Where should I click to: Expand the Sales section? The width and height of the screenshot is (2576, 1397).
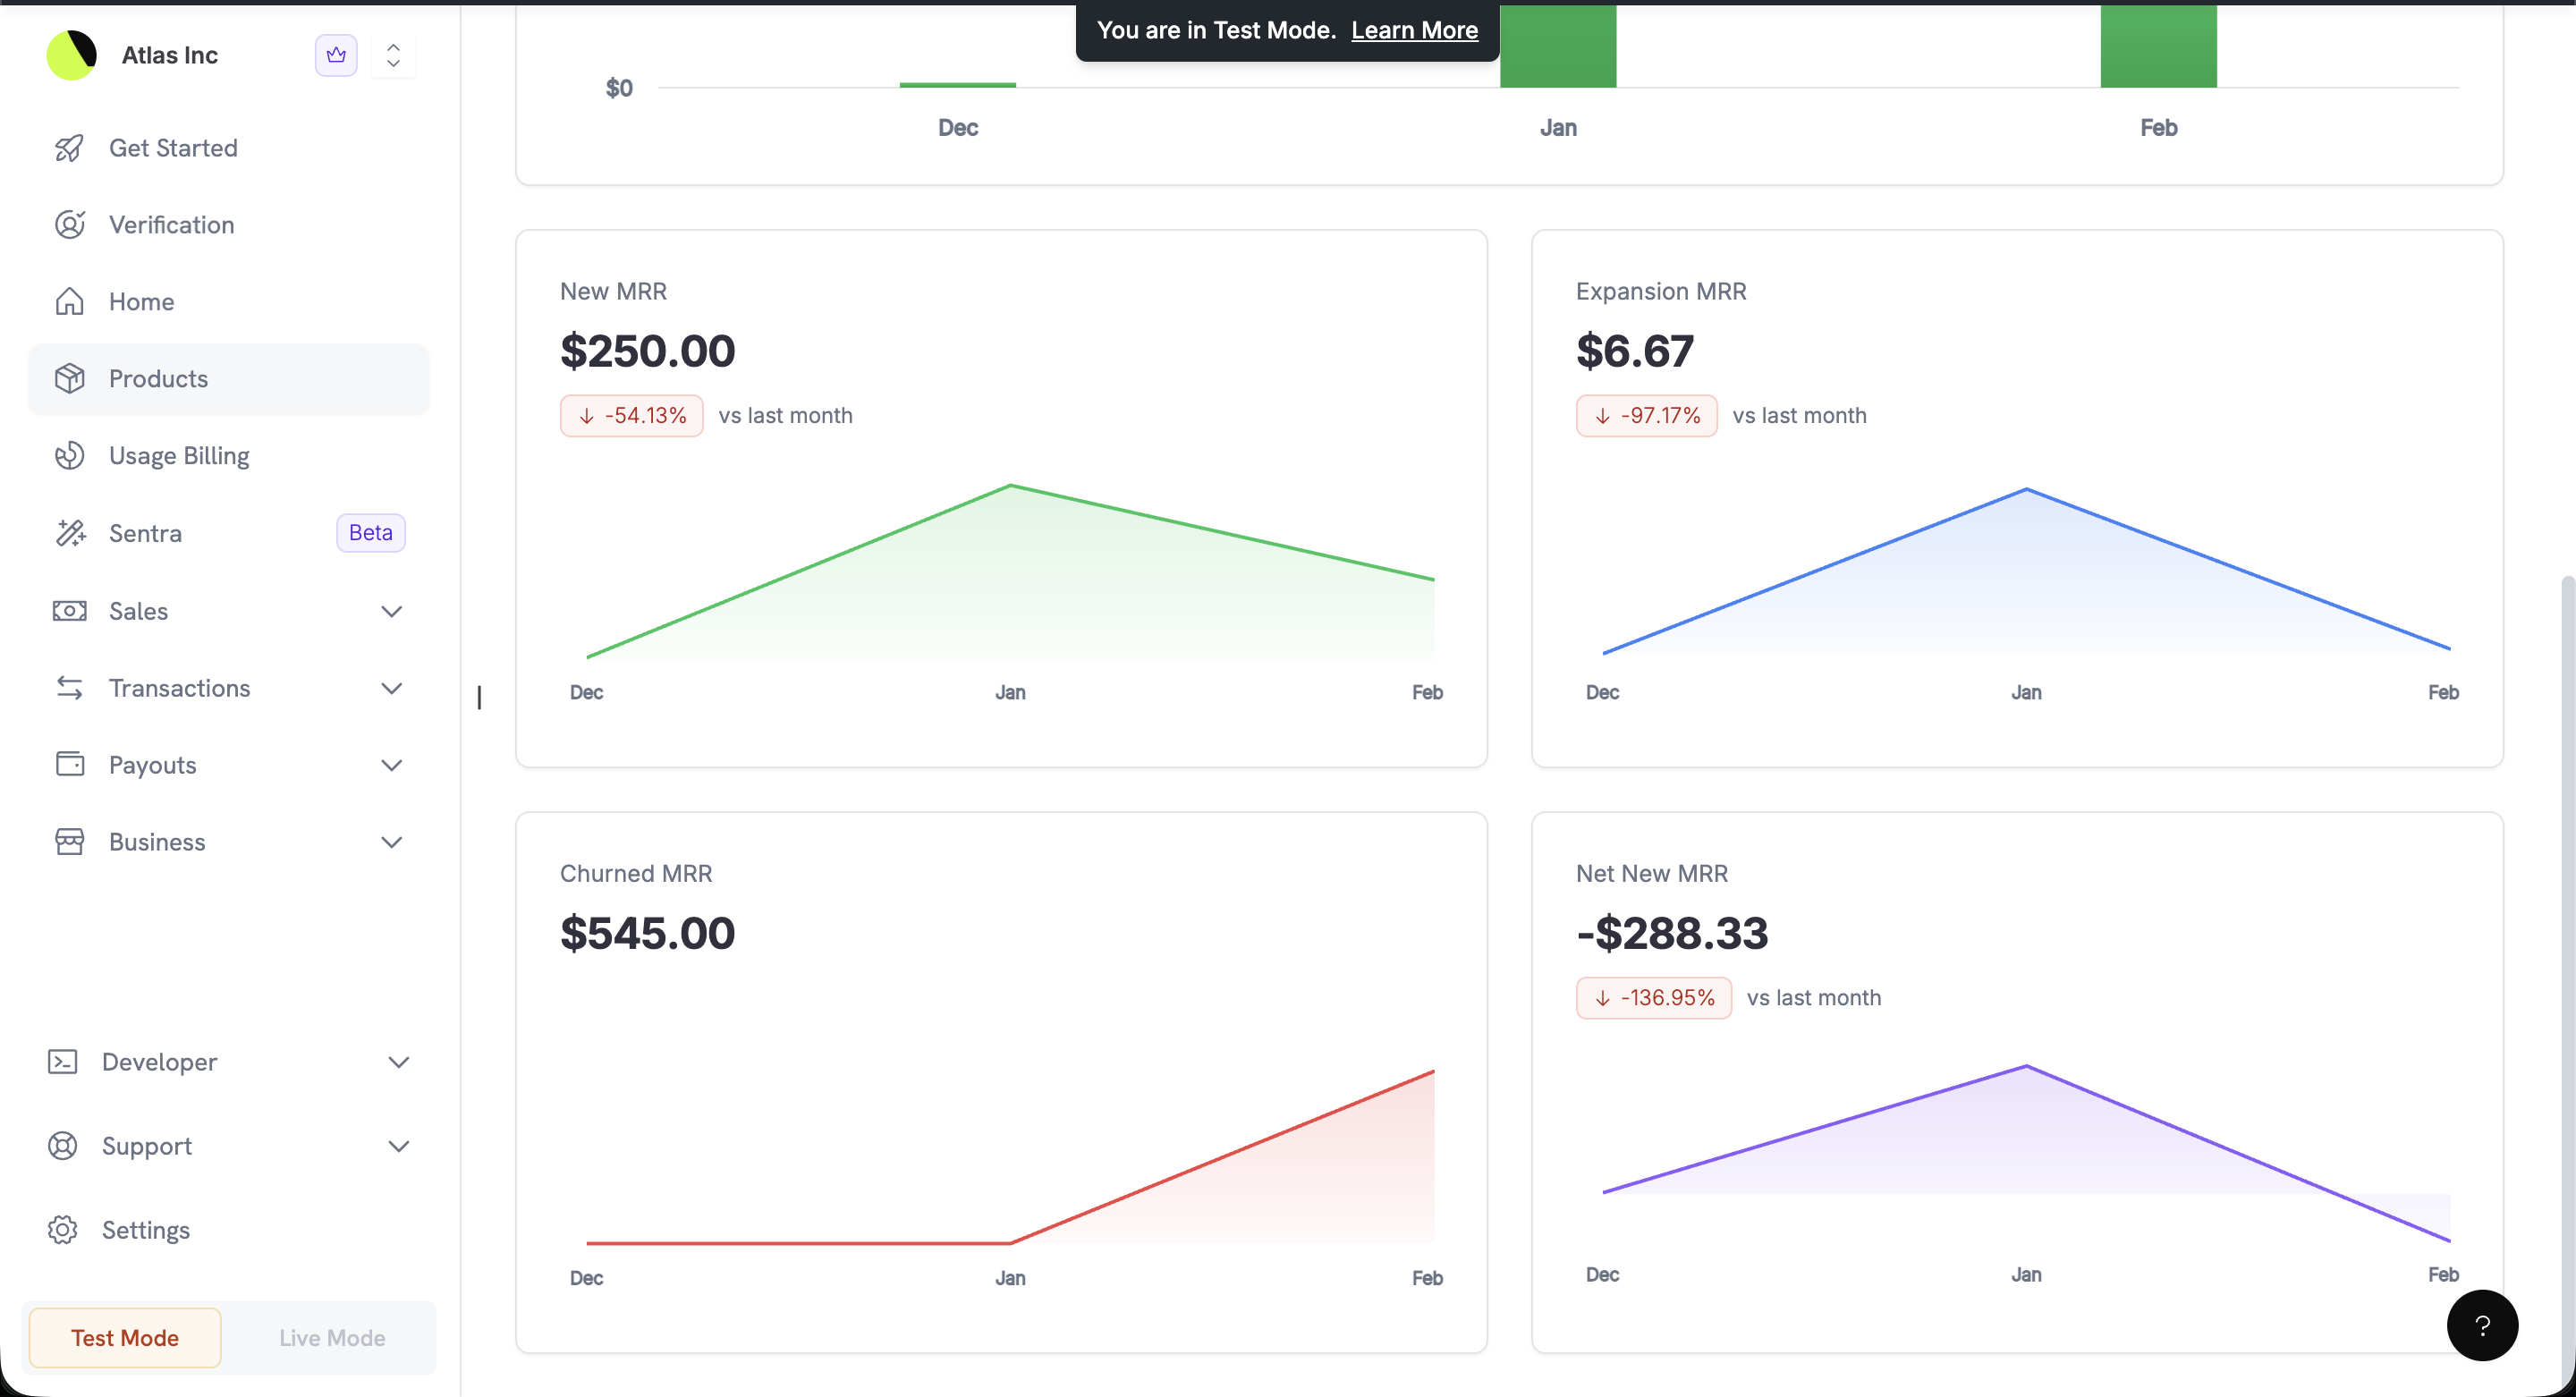tap(391, 611)
